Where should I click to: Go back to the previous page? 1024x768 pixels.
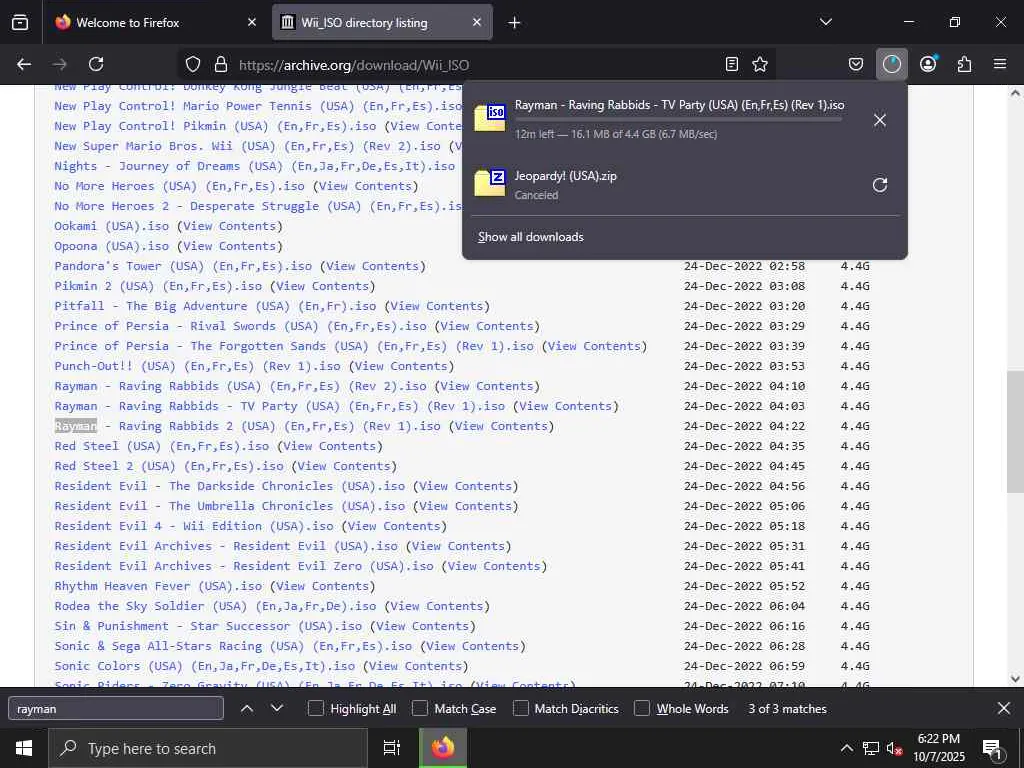coord(24,64)
